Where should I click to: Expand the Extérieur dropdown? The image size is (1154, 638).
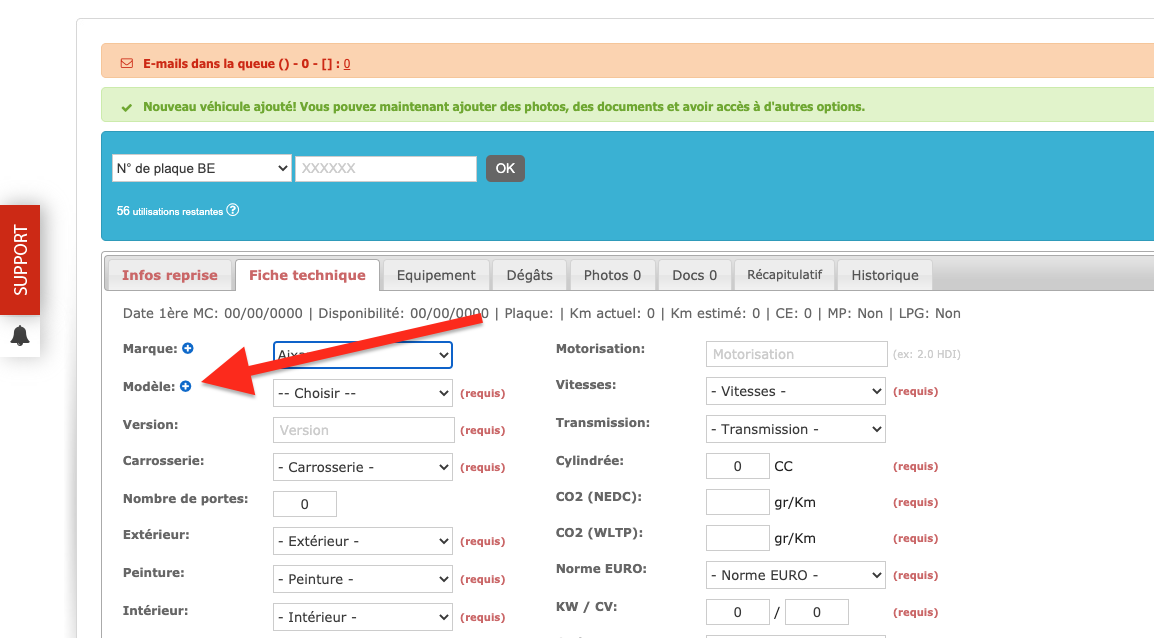click(363, 541)
